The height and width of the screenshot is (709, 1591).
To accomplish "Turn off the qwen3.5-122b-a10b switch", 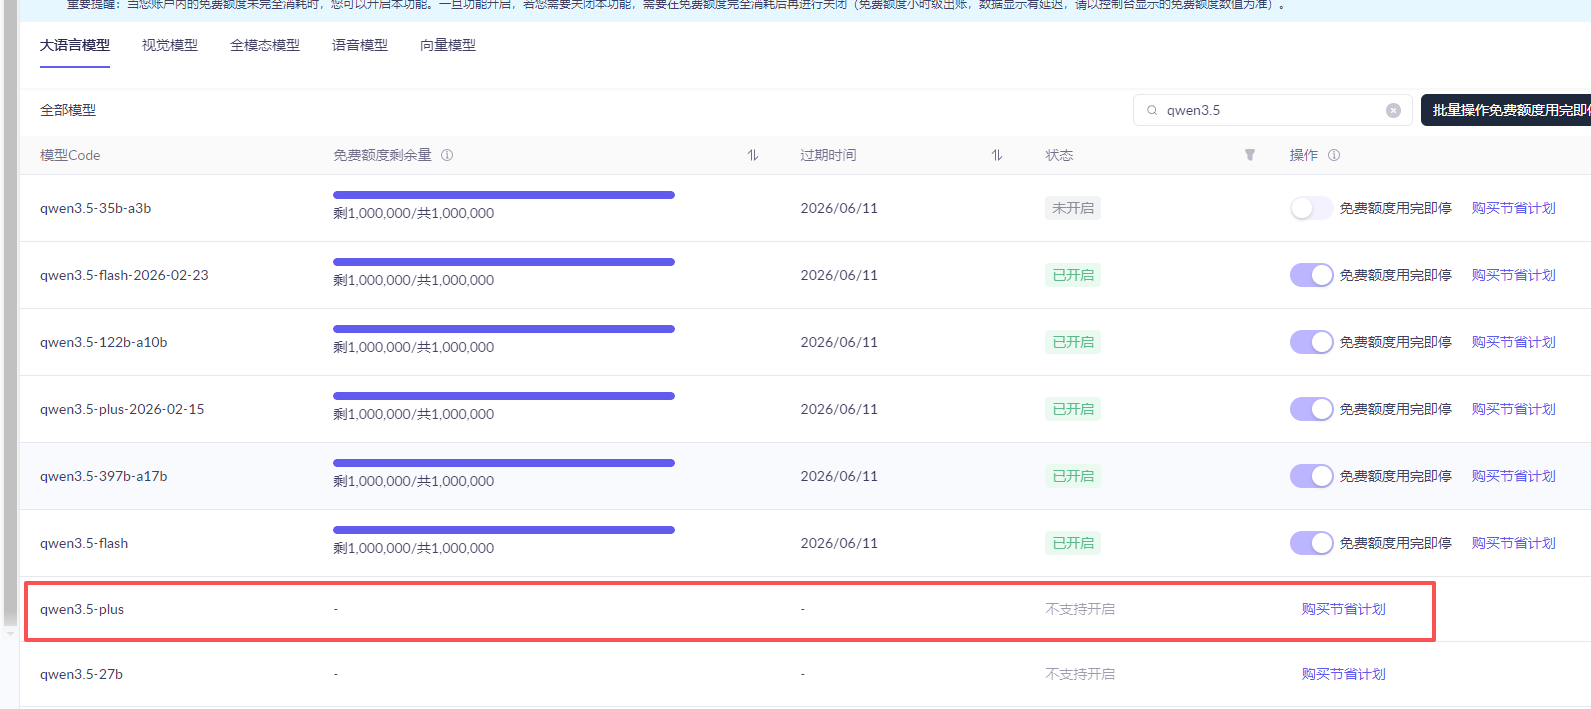I will 1311,342.
